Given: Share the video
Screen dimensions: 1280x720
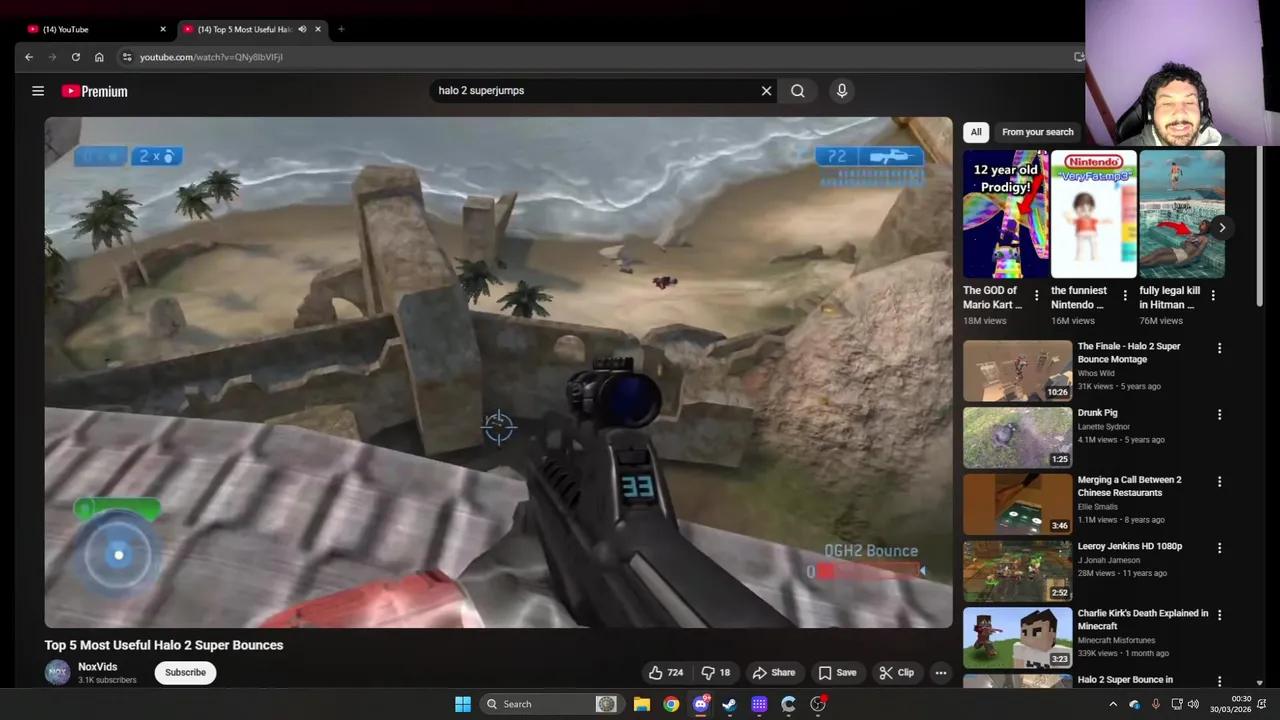Looking at the screenshot, I should point(774,673).
